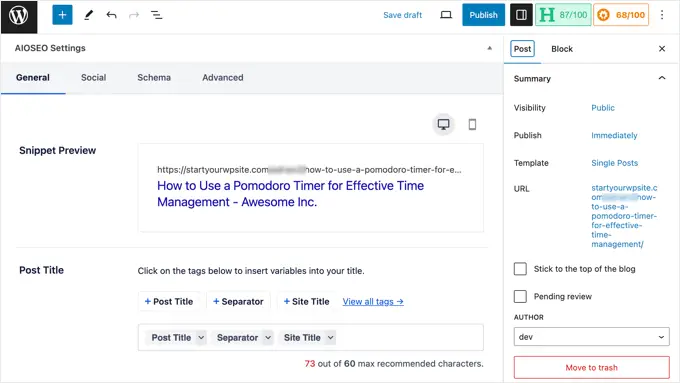This screenshot has width=680, height=383.
Task: Click the Post Title input field
Action: click(x=311, y=337)
